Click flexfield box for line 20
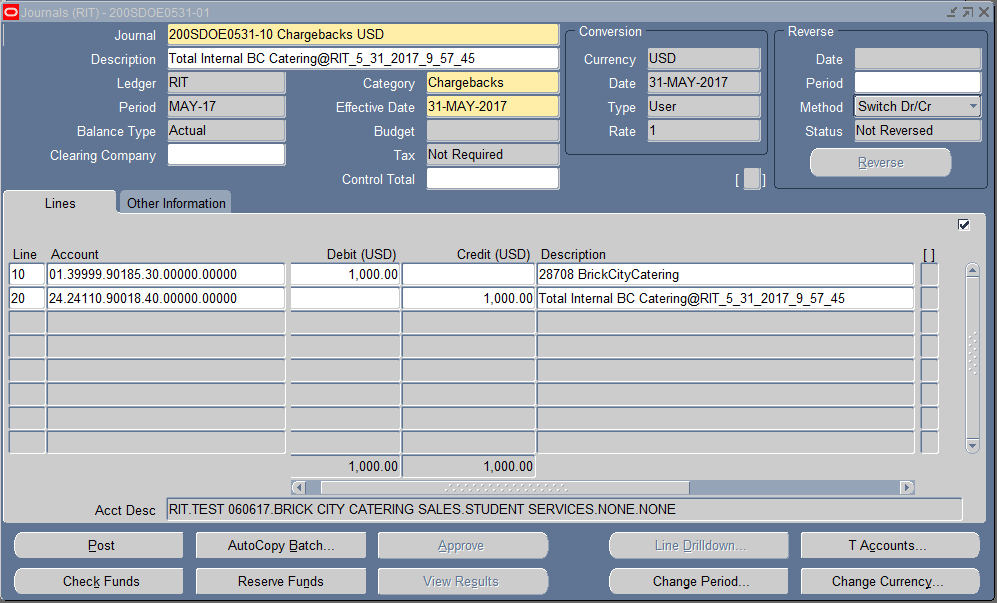The width and height of the screenshot is (997, 603). [x=929, y=298]
